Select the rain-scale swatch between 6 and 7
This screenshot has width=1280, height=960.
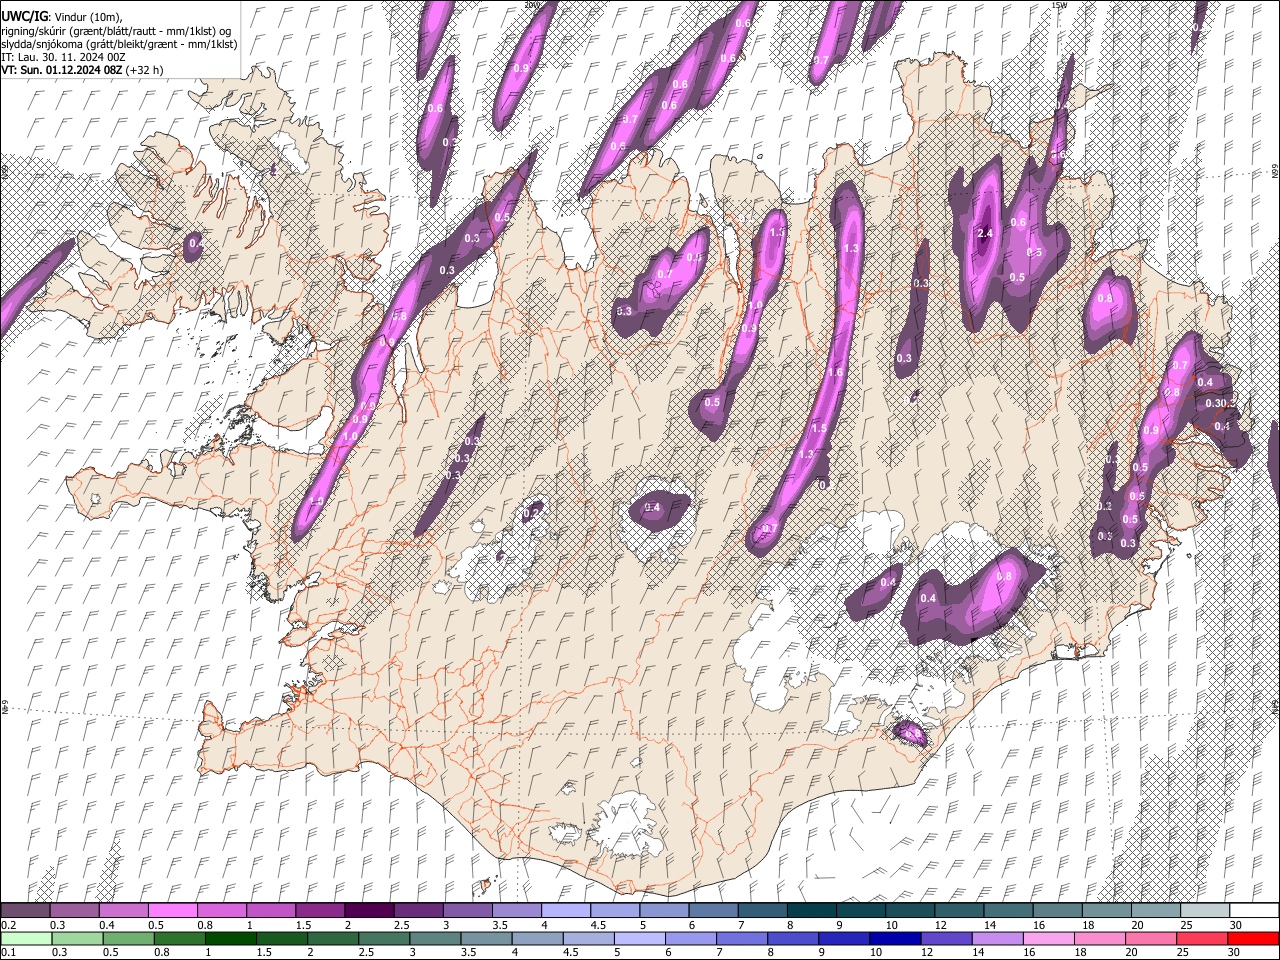click(690, 938)
